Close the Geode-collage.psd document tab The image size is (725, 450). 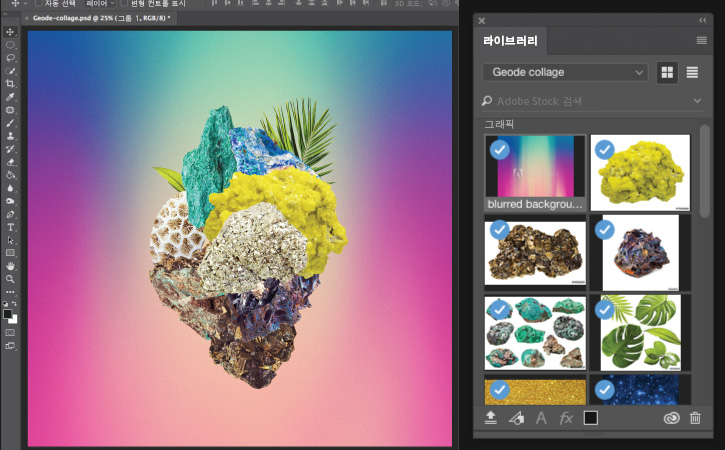point(26,18)
